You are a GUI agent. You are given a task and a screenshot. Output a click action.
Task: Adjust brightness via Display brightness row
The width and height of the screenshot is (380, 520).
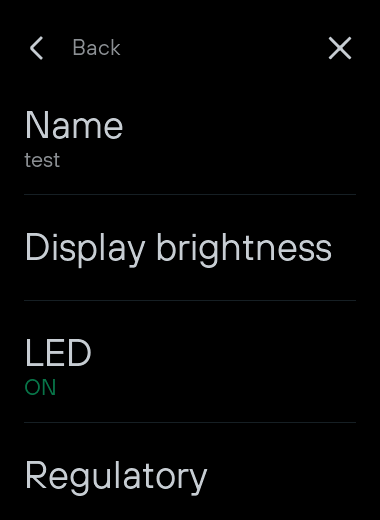coord(190,247)
